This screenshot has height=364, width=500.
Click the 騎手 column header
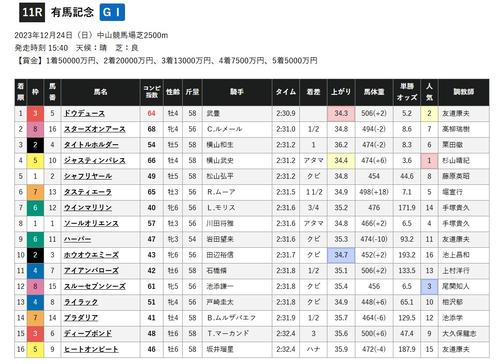click(237, 92)
